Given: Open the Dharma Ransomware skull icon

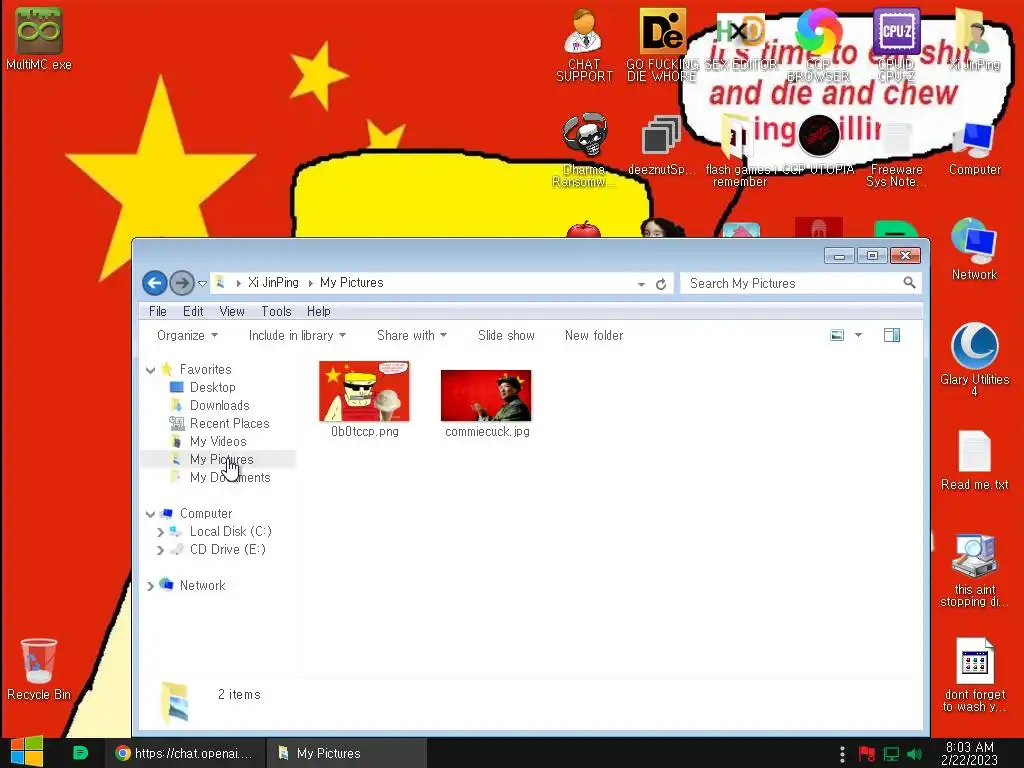Looking at the screenshot, I should (x=584, y=150).
